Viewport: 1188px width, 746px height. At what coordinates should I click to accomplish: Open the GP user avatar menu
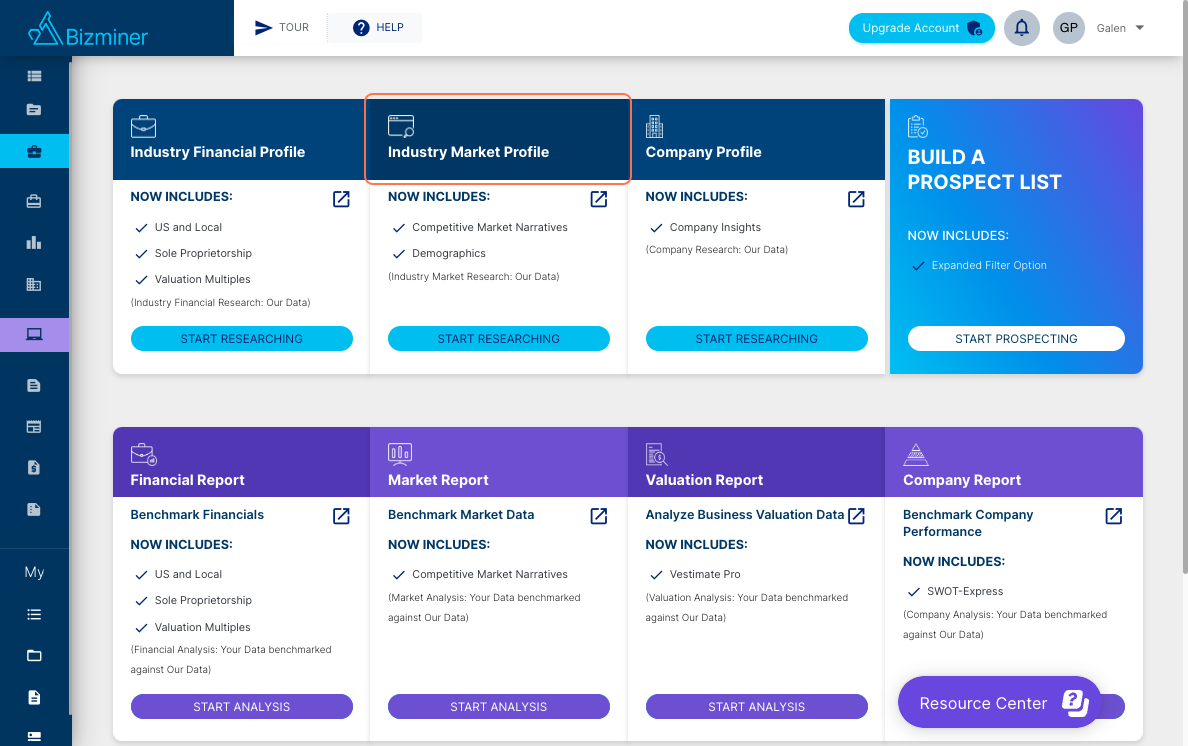[1068, 28]
